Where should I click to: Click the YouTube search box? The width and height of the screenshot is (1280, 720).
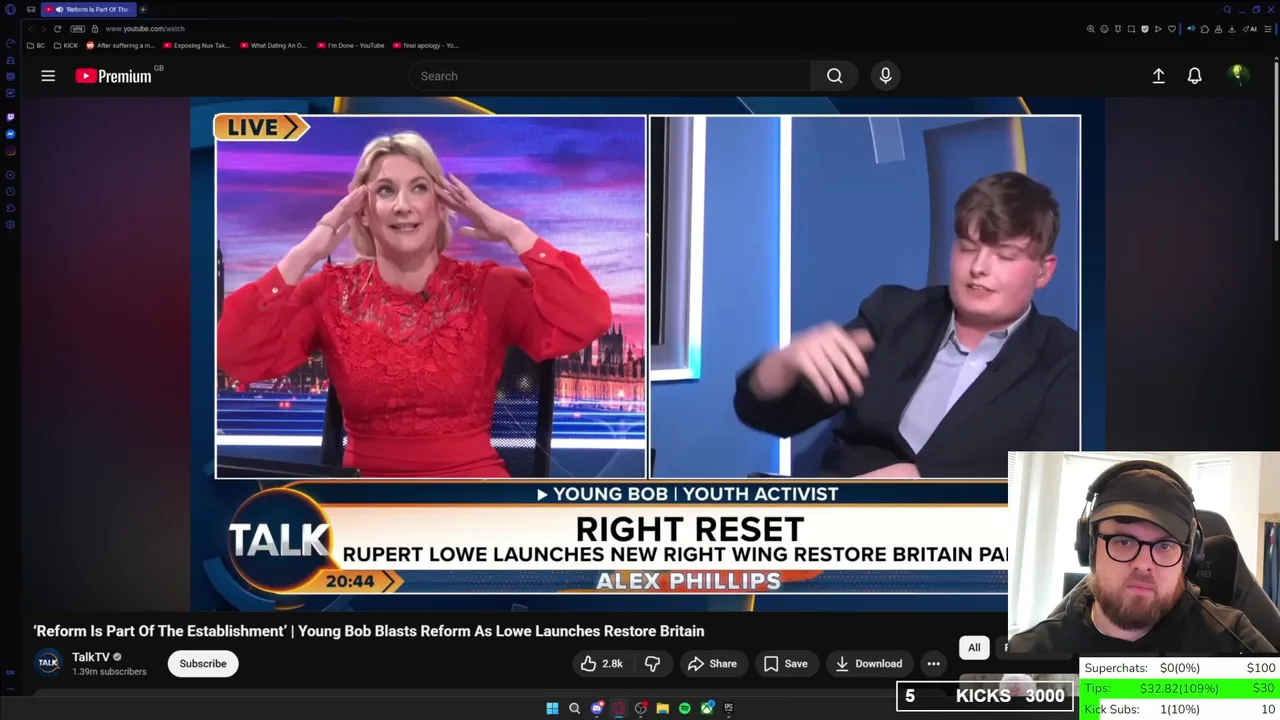tap(610, 76)
